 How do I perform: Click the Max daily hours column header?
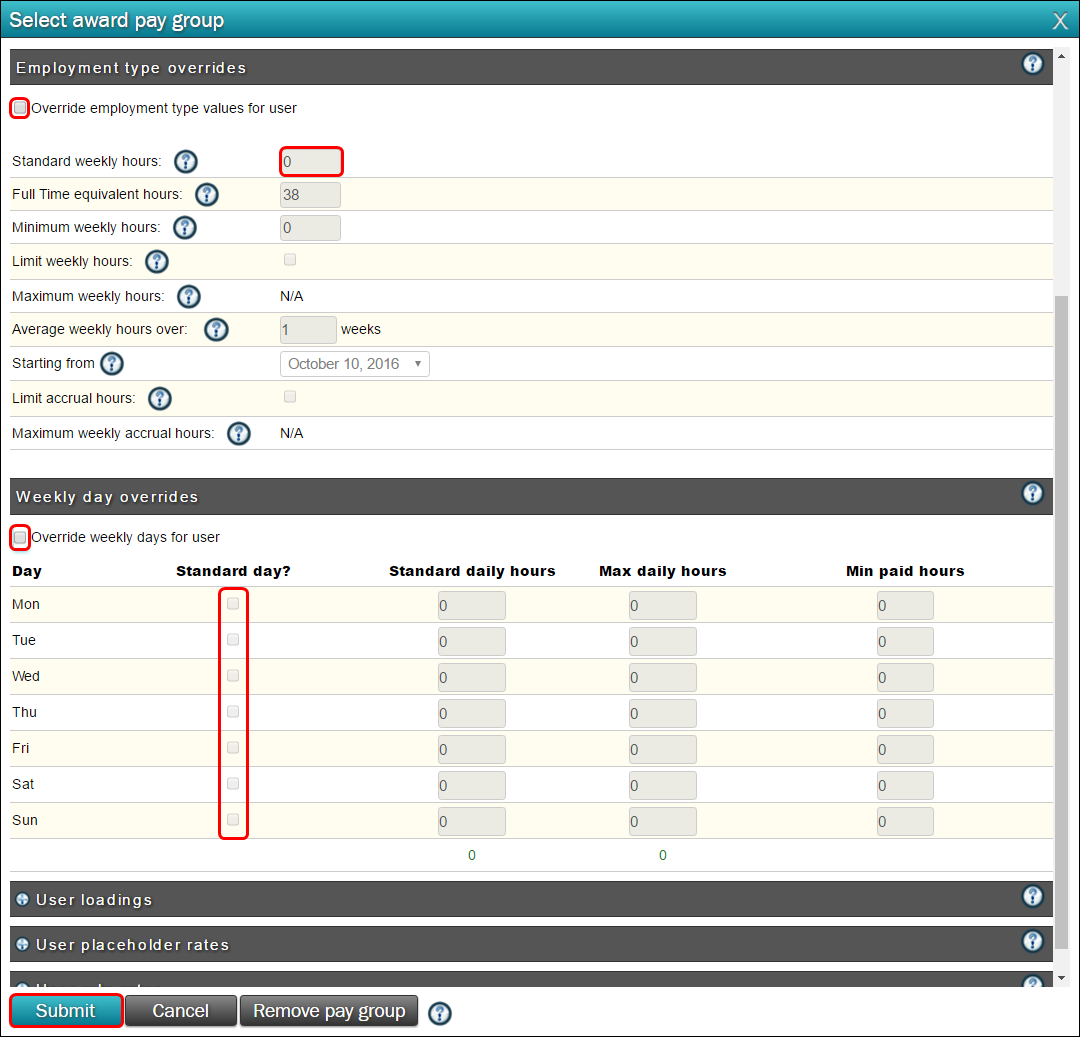tap(663, 571)
